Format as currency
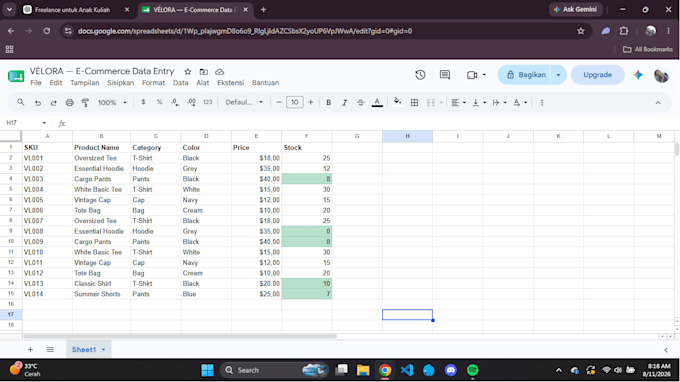680x382 pixels. point(143,102)
